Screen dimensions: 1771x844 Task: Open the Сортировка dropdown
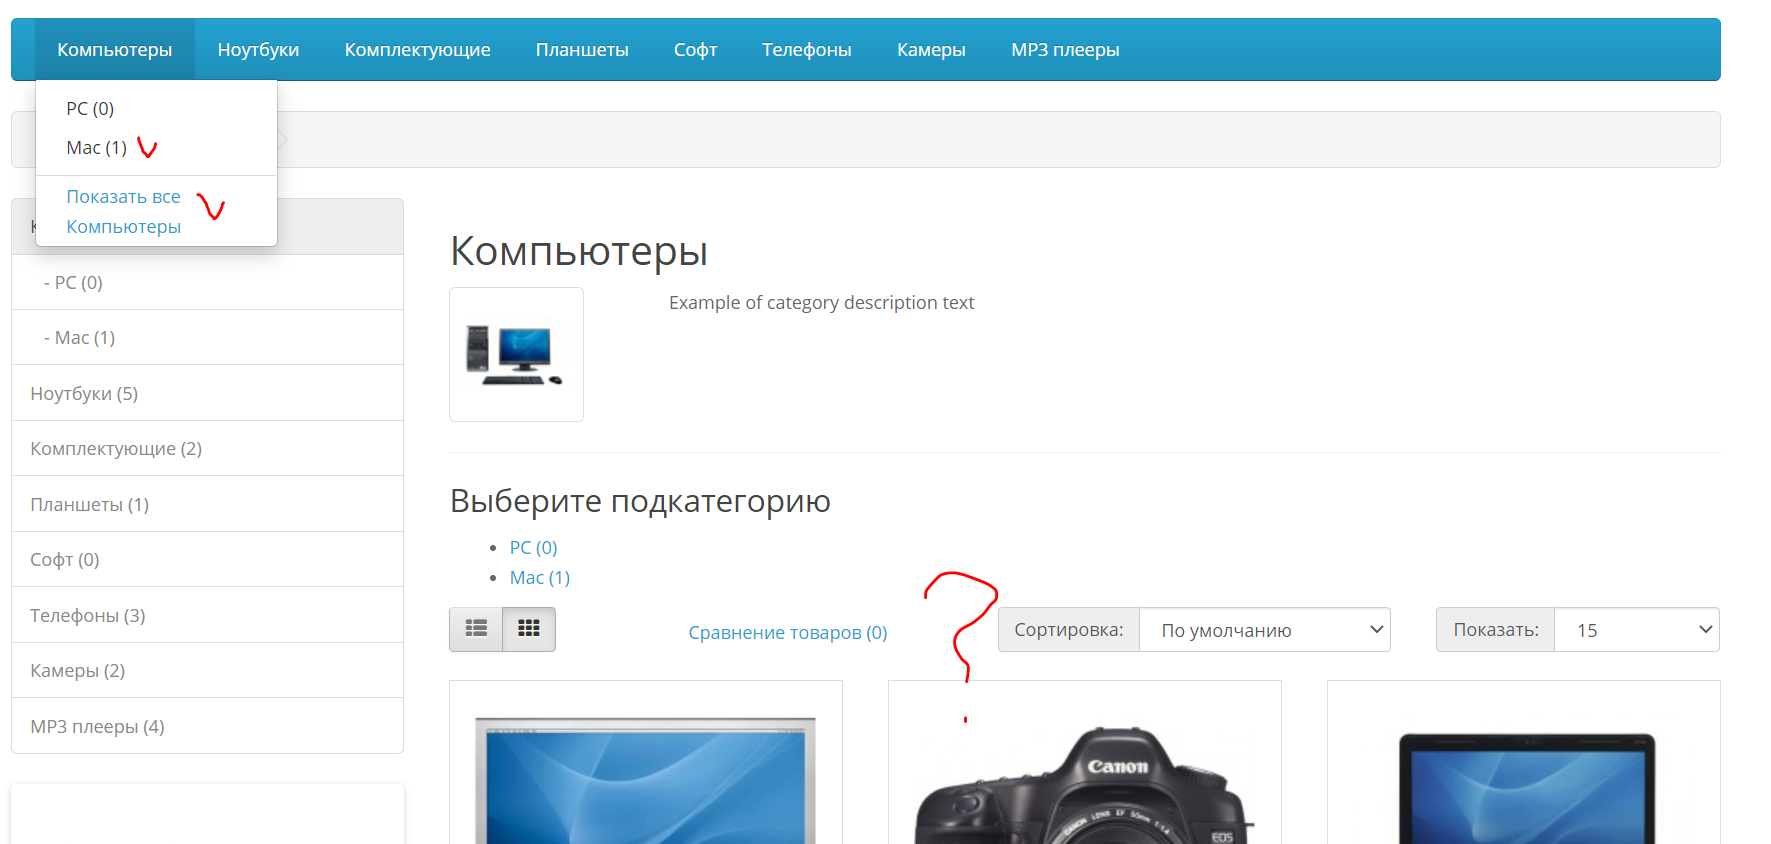click(1264, 630)
